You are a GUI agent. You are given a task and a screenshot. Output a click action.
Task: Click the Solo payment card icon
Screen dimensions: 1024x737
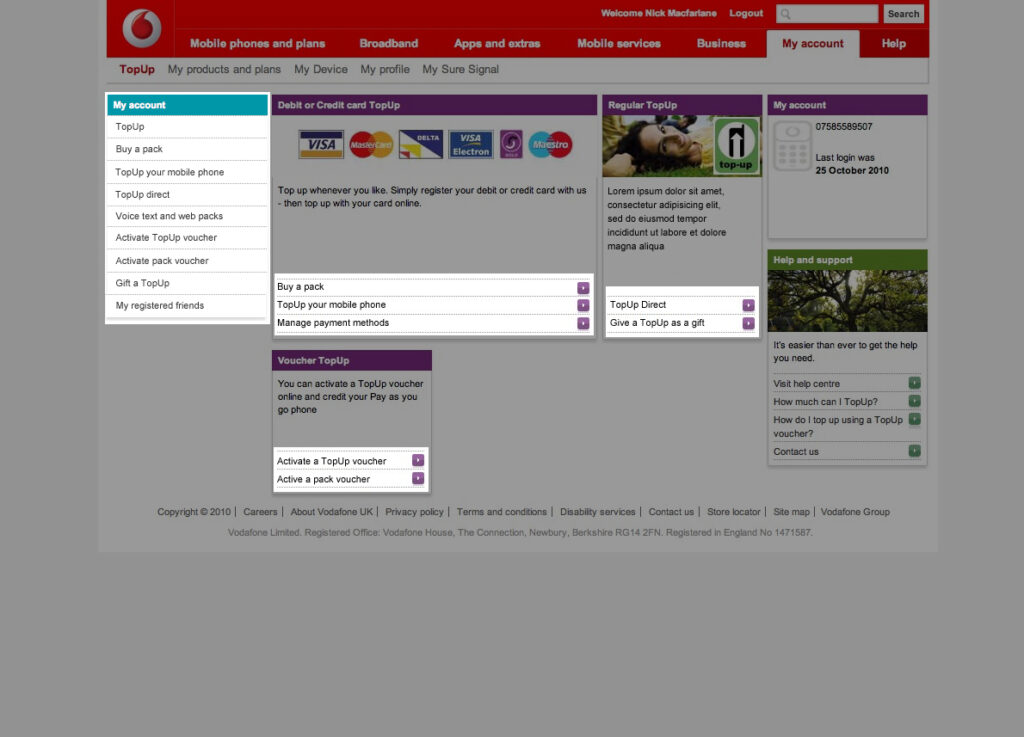(x=510, y=144)
